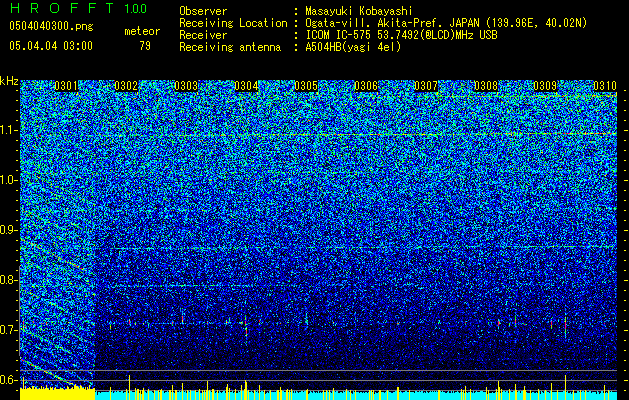Click the version number 1.0.0
Viewport: 629px width, 400px height.
(135, 8)
